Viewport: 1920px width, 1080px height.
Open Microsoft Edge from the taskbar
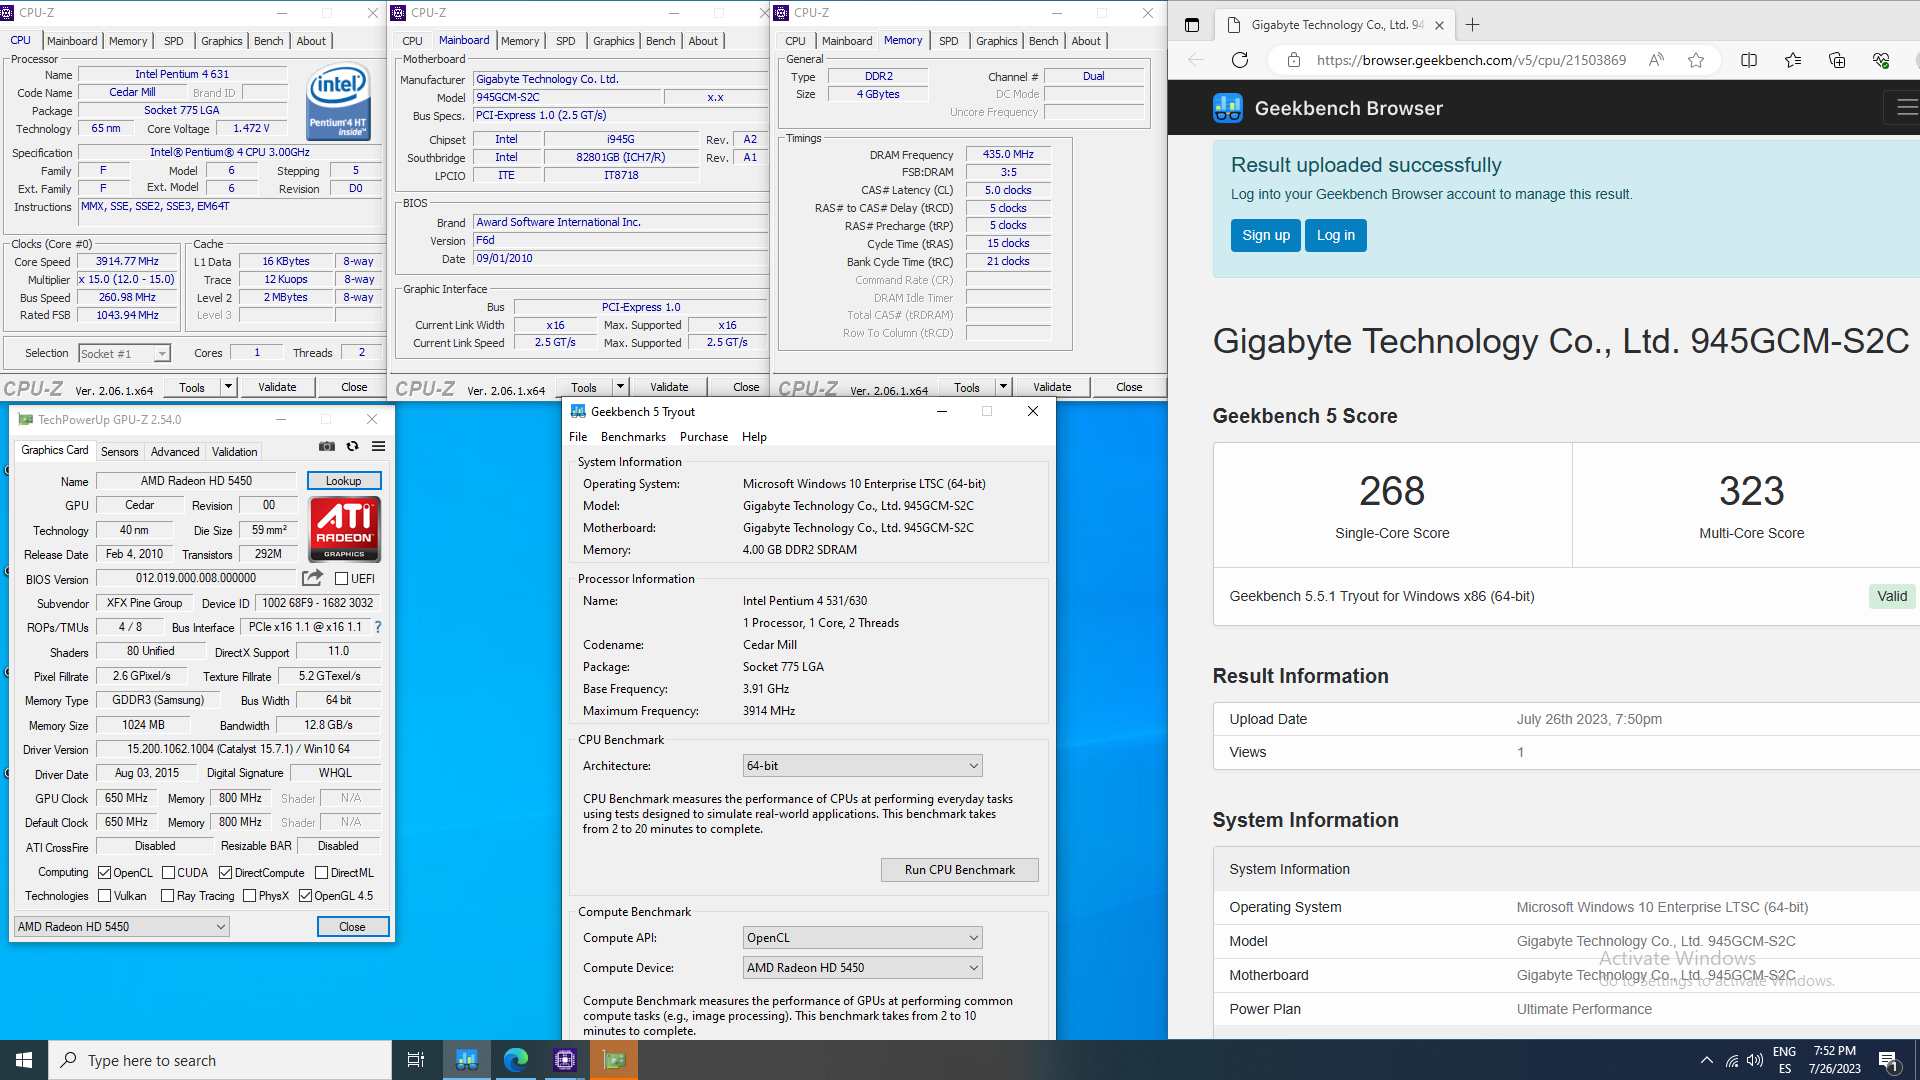[x=516, y=1060]
